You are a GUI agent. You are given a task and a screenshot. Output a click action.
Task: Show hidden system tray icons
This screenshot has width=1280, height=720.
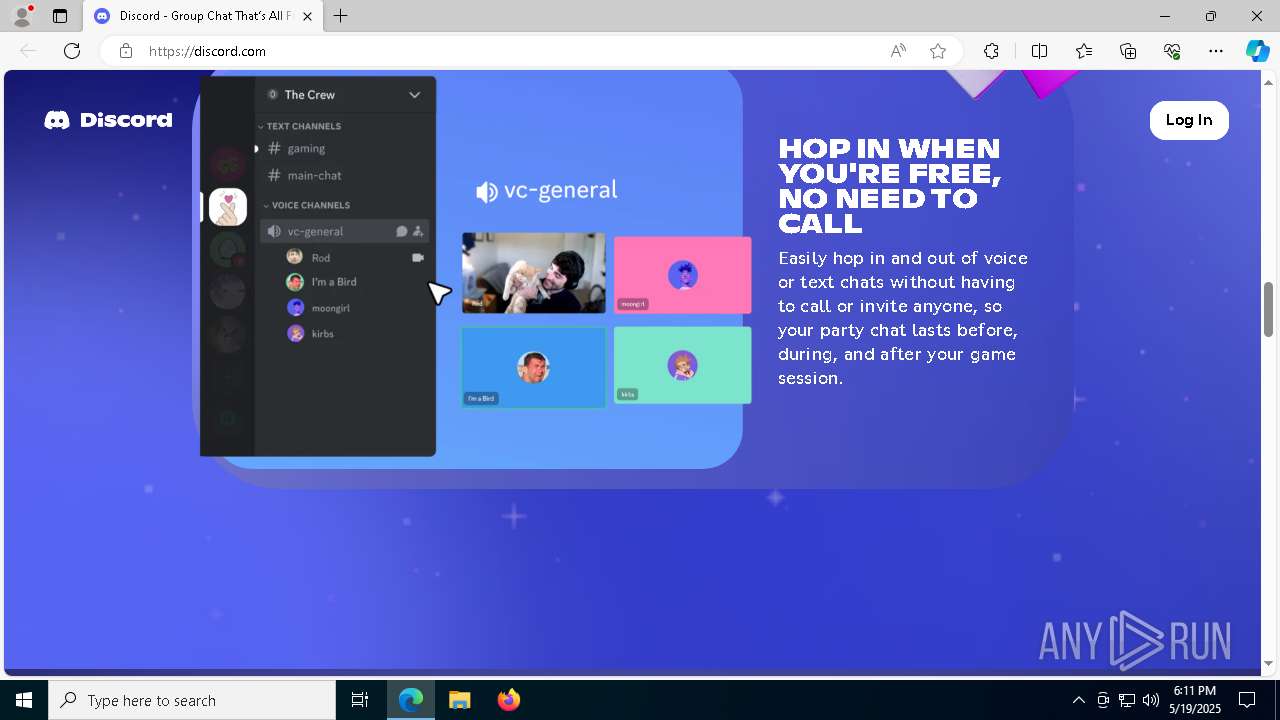tap(1078, 700)
